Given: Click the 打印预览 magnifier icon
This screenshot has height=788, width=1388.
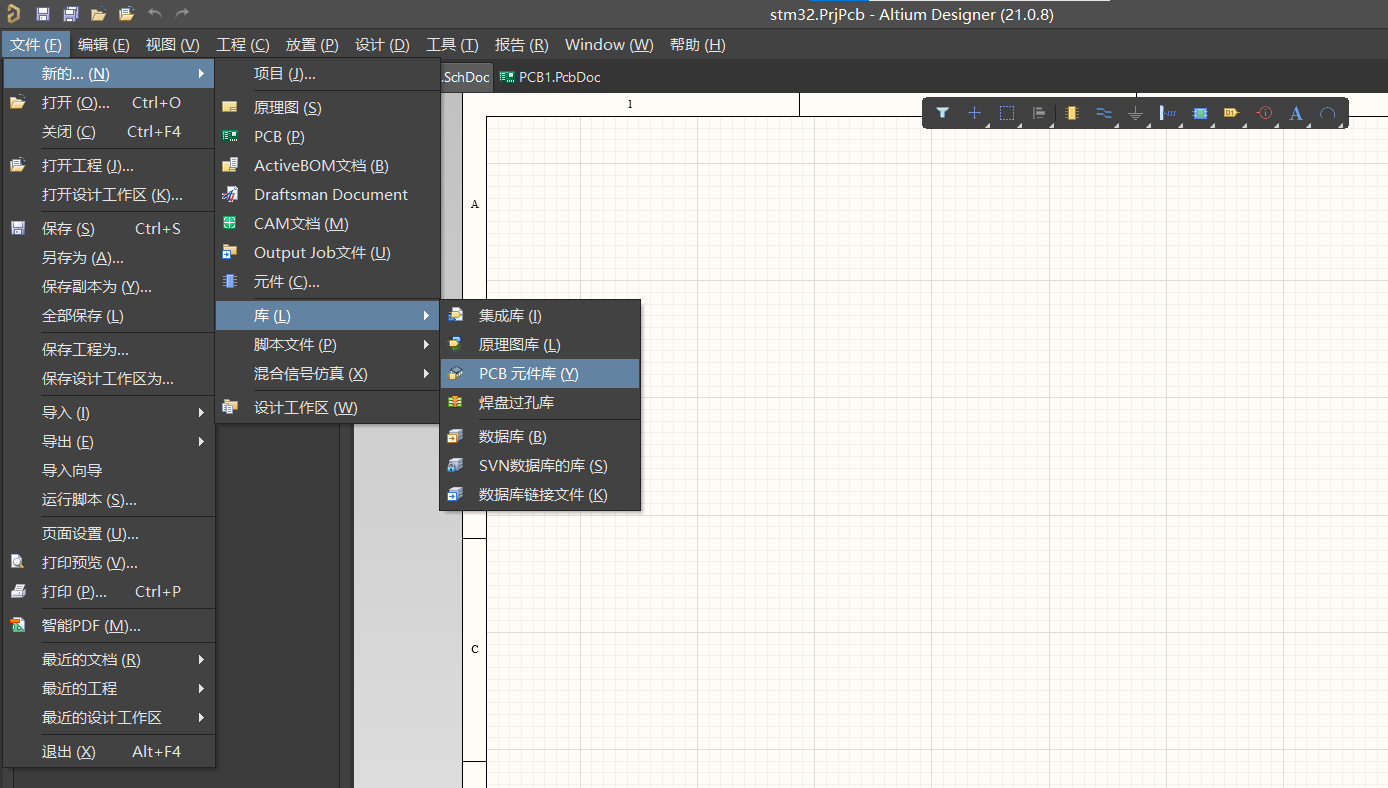Looking at the screenshot, I should (18, 562).
